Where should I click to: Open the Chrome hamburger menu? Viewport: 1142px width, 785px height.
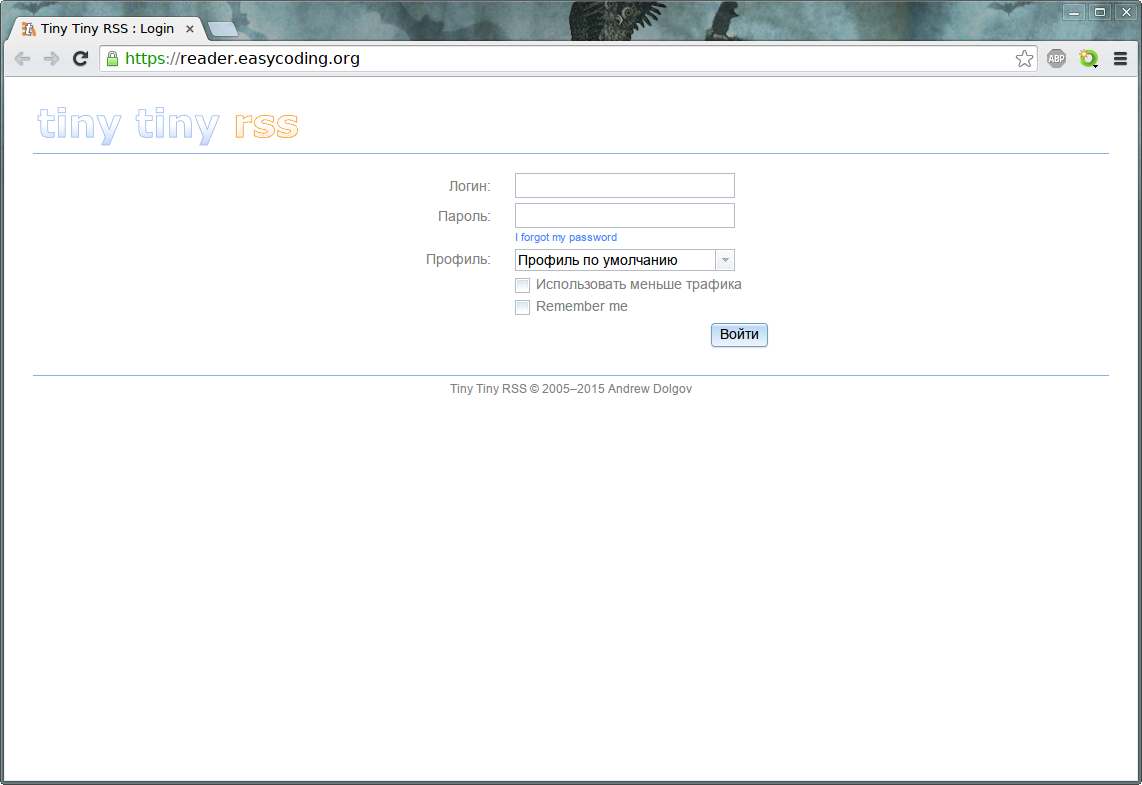pyautogui.click(x=1121, y=59)
